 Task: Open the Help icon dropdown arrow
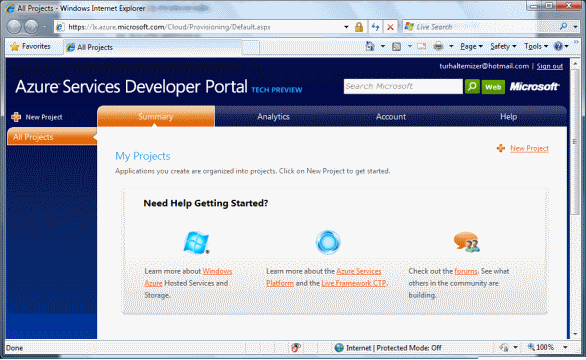point(567,46)
